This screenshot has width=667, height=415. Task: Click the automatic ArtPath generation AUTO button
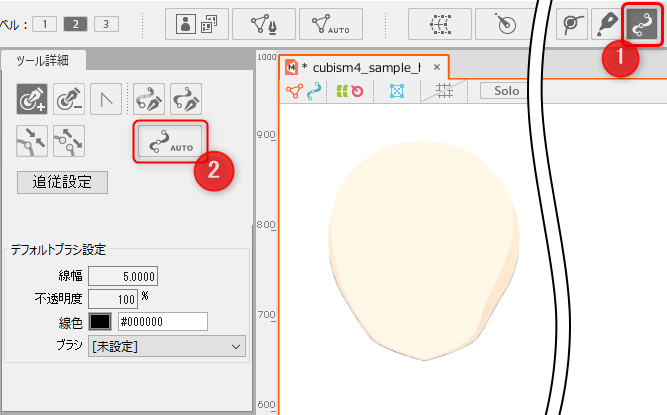click(x=171, y=144)
